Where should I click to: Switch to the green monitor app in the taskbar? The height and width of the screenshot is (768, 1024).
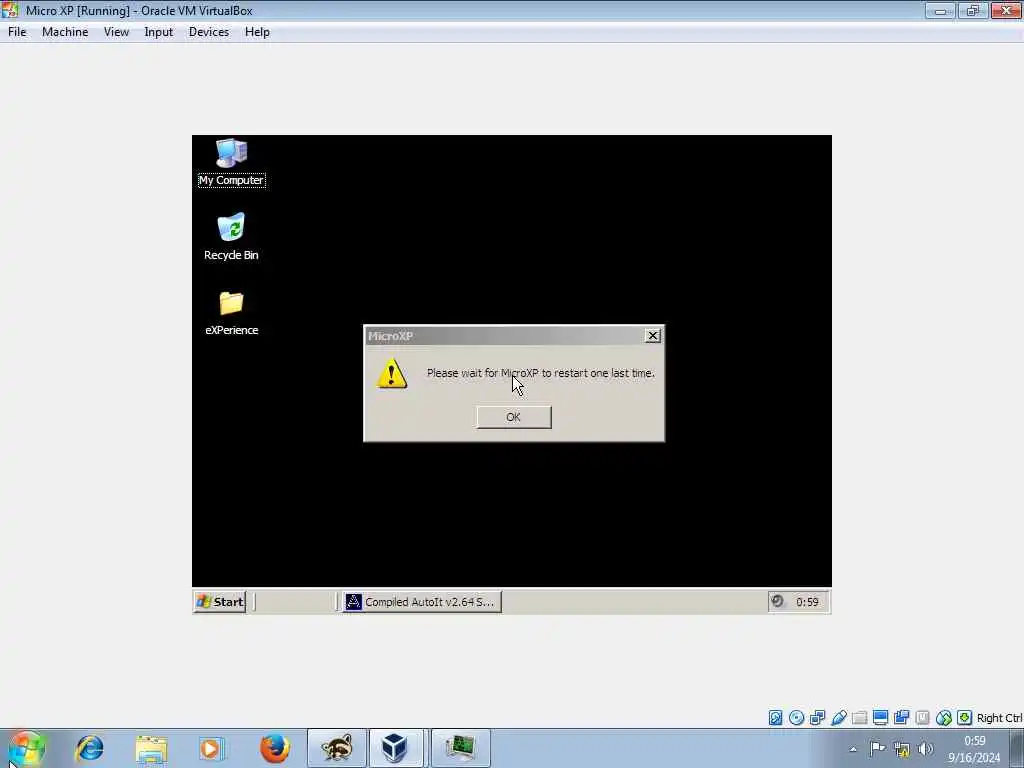(x=460, y=748)
